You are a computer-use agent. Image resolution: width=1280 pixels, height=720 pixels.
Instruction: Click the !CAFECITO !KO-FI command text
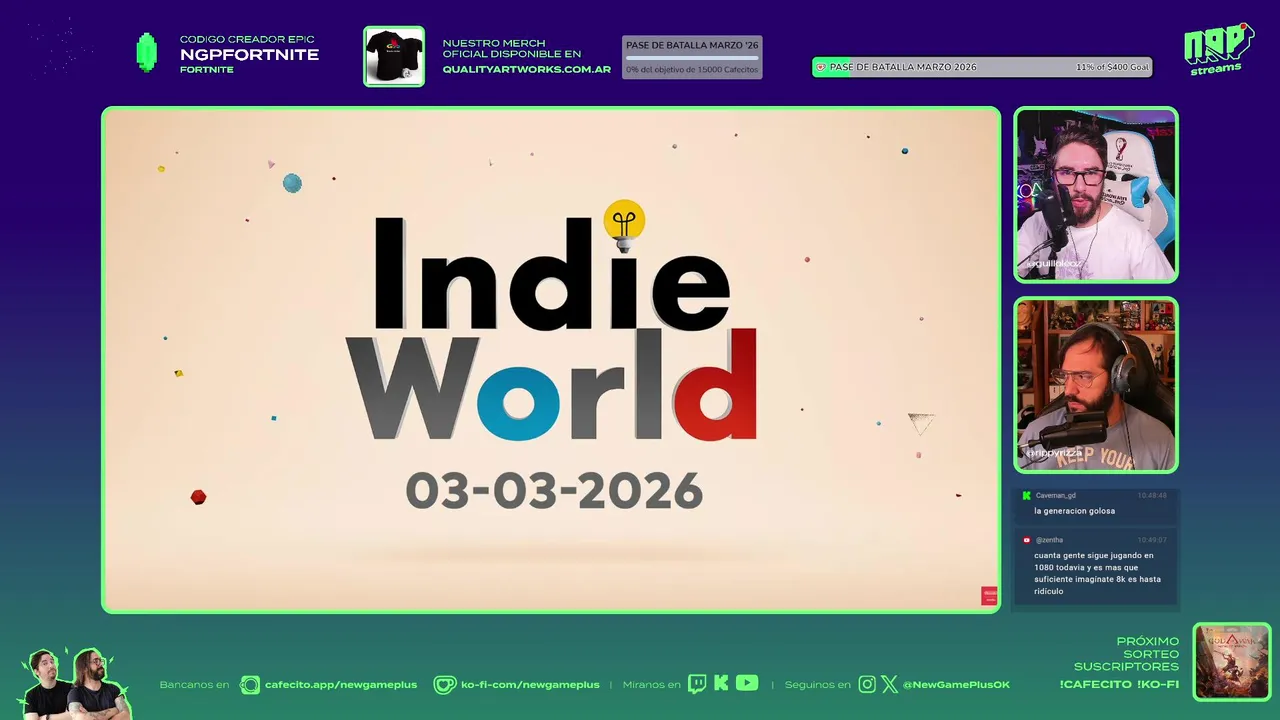click(1119, 684)
